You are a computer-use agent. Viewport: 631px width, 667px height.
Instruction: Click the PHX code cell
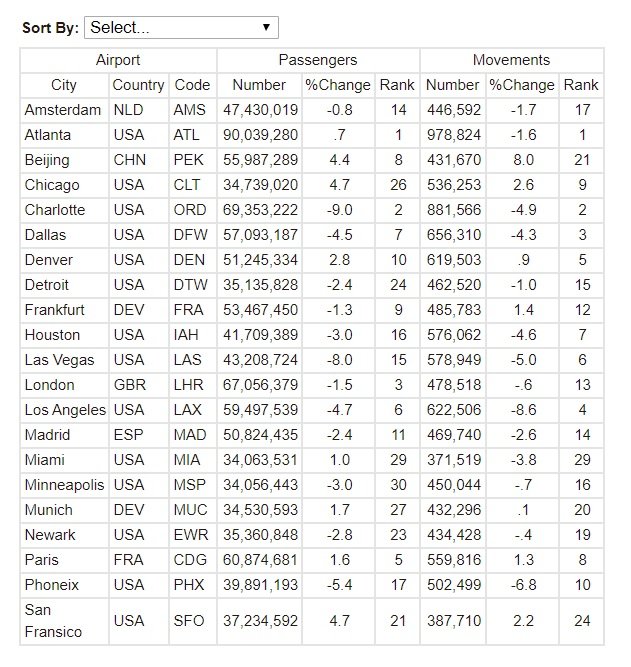tap(189, 585)
